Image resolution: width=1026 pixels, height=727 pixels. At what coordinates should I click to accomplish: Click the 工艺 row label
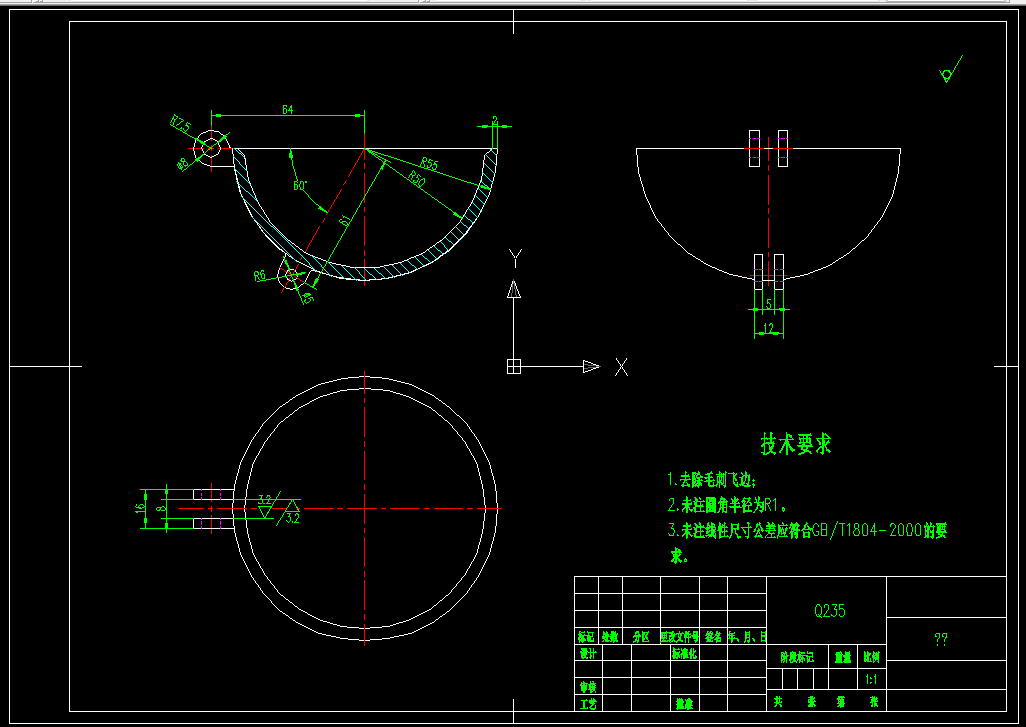click(x=588, y=703)
